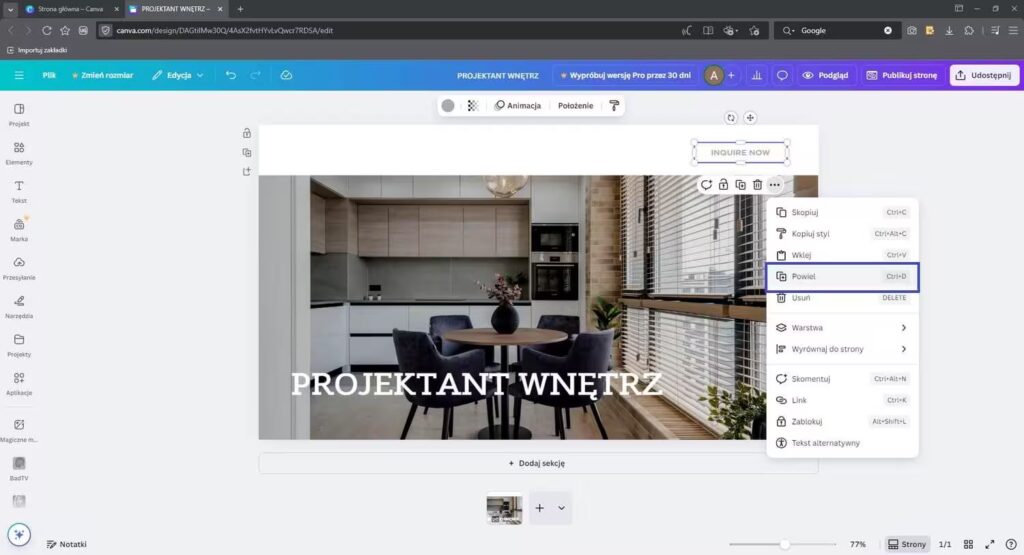Open the Marka brand panel
Screen dimensions: 1024x555
click(x=19, y=230)
